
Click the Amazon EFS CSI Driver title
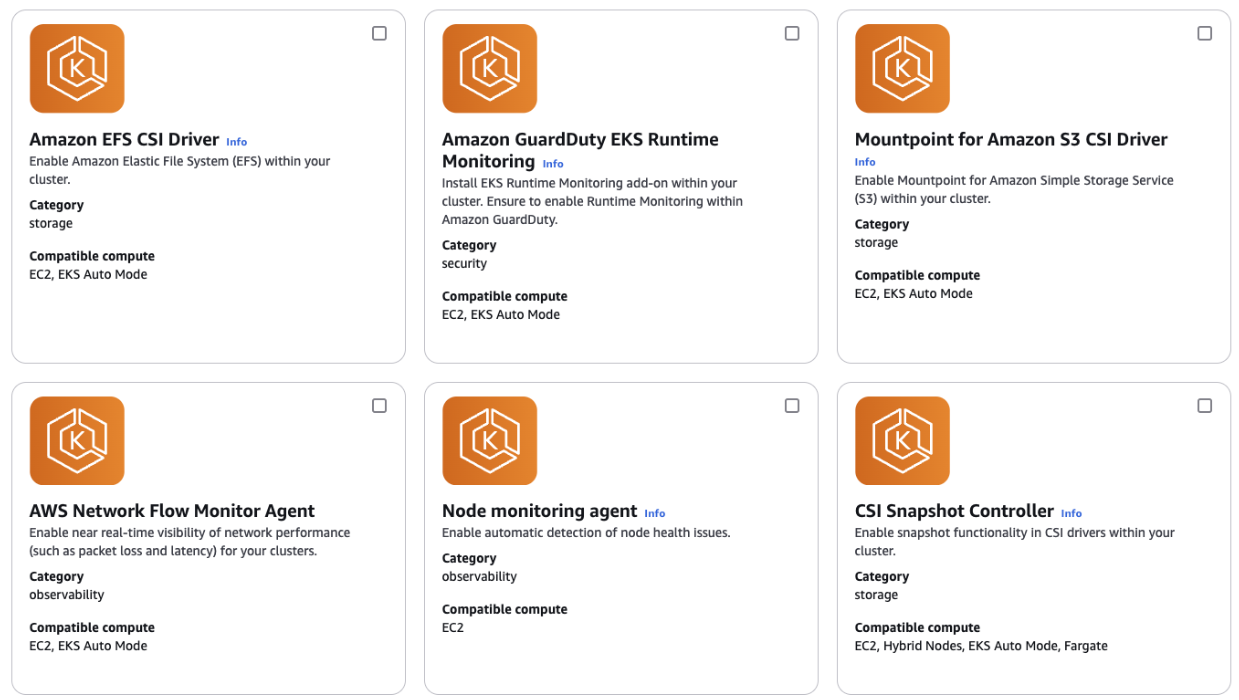coord(124,140)
